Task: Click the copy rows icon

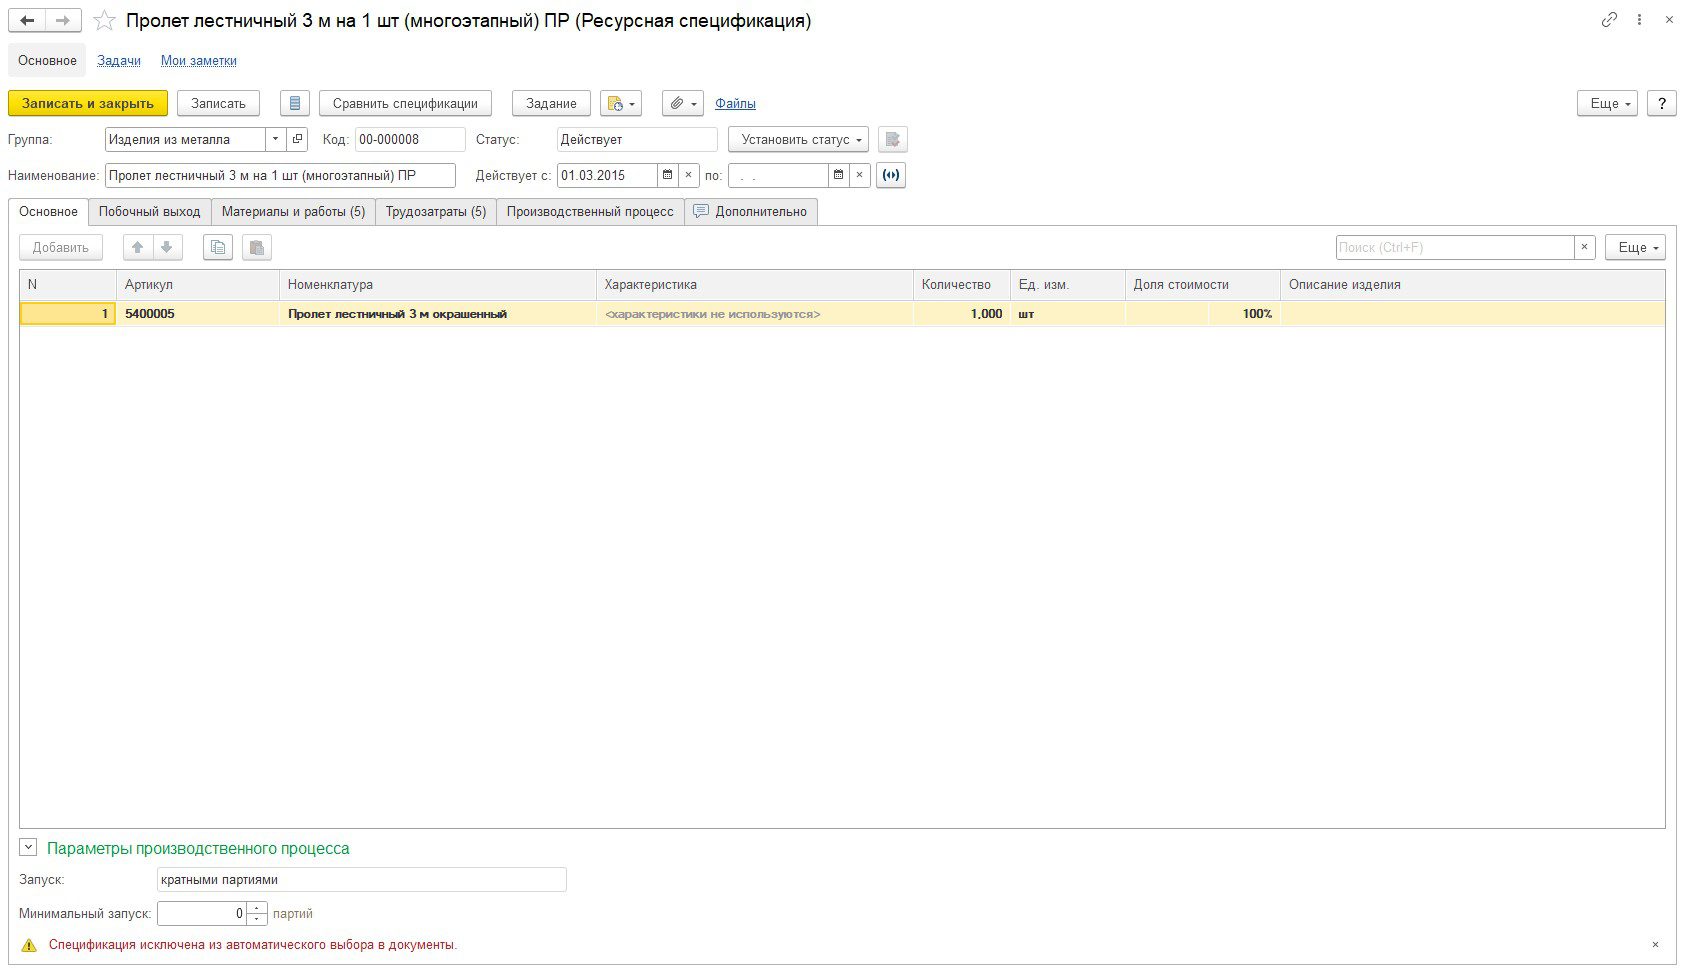Action: click(x=217, y=248)
